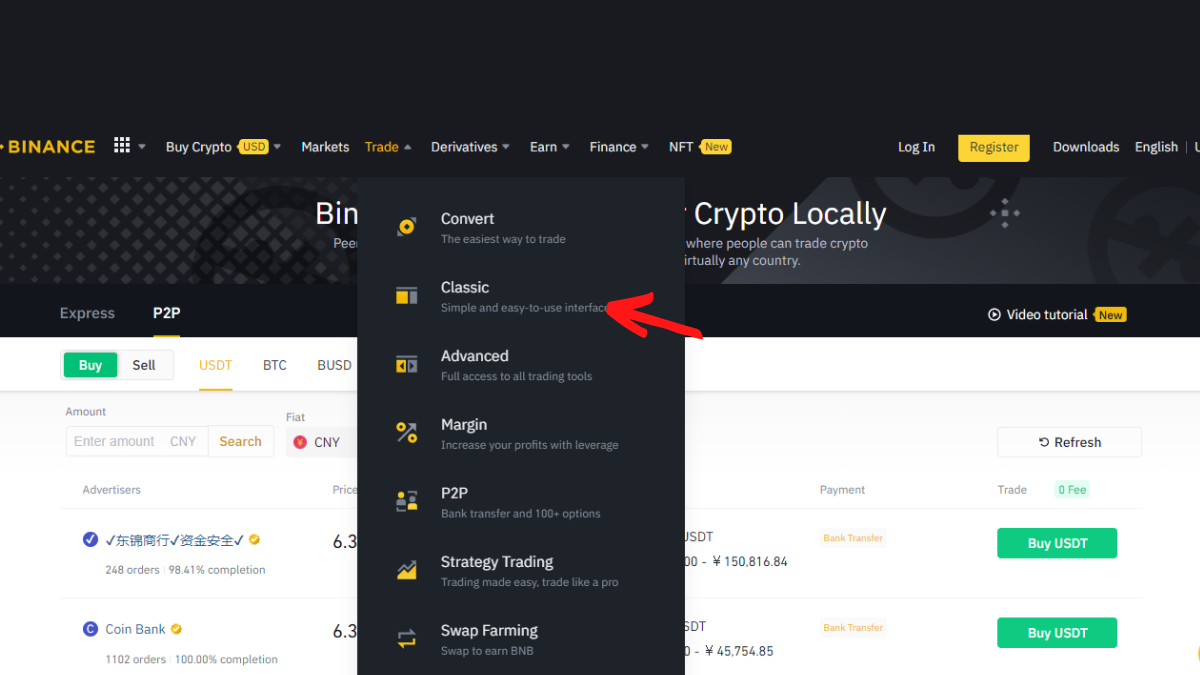Click the refresh arrow icon

tap(1045, 442)
